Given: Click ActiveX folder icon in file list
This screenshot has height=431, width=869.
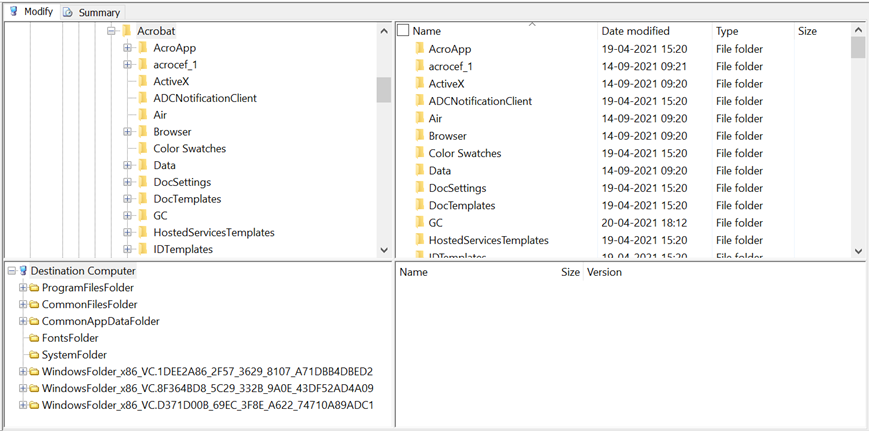Looking at the screenshot, I should coord(420,84).
